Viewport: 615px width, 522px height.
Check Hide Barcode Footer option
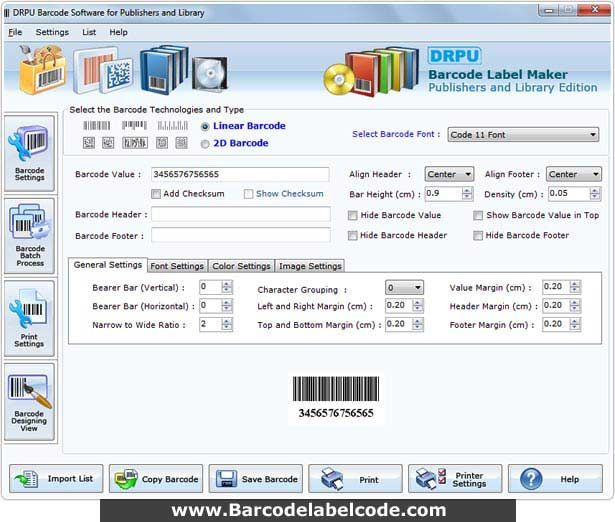478,235
